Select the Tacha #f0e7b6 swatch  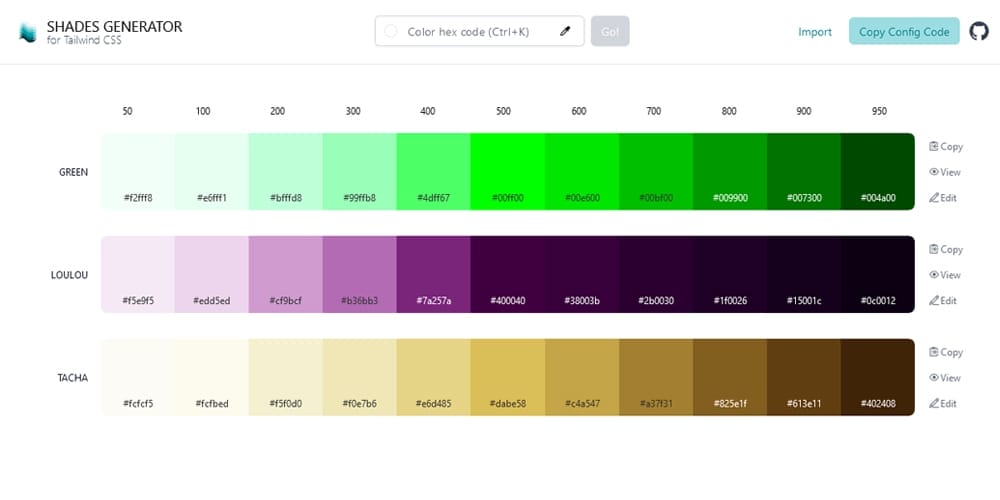click(x=360, y=377)
